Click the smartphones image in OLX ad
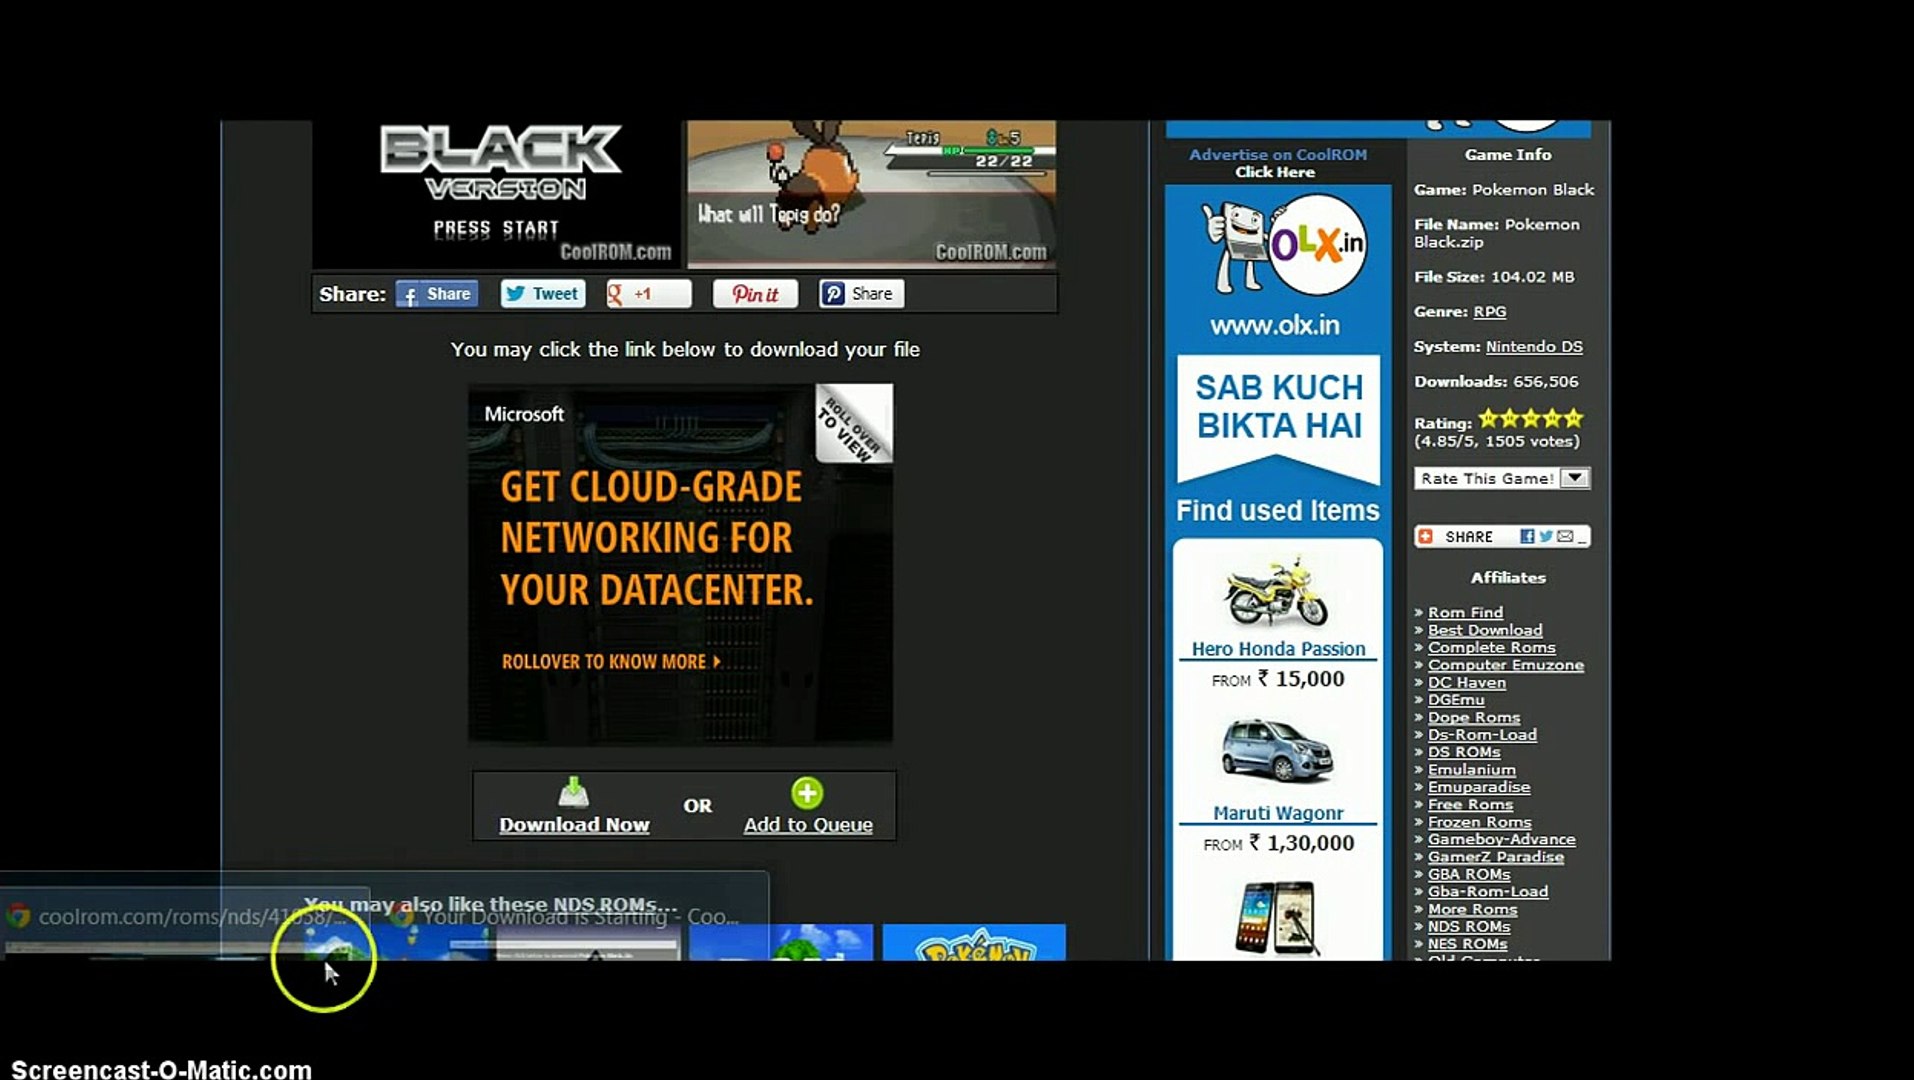 (1276, 917)
